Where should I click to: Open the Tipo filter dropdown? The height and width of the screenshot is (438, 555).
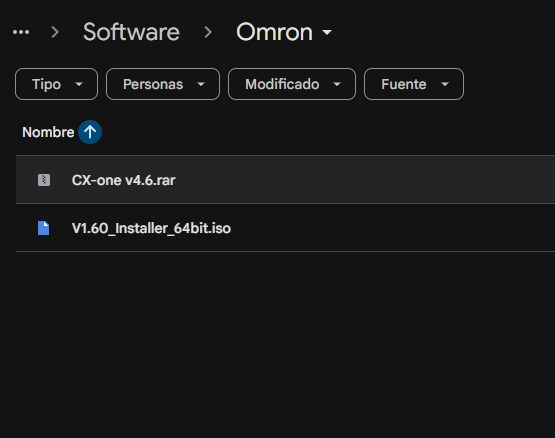pos(57,84)
